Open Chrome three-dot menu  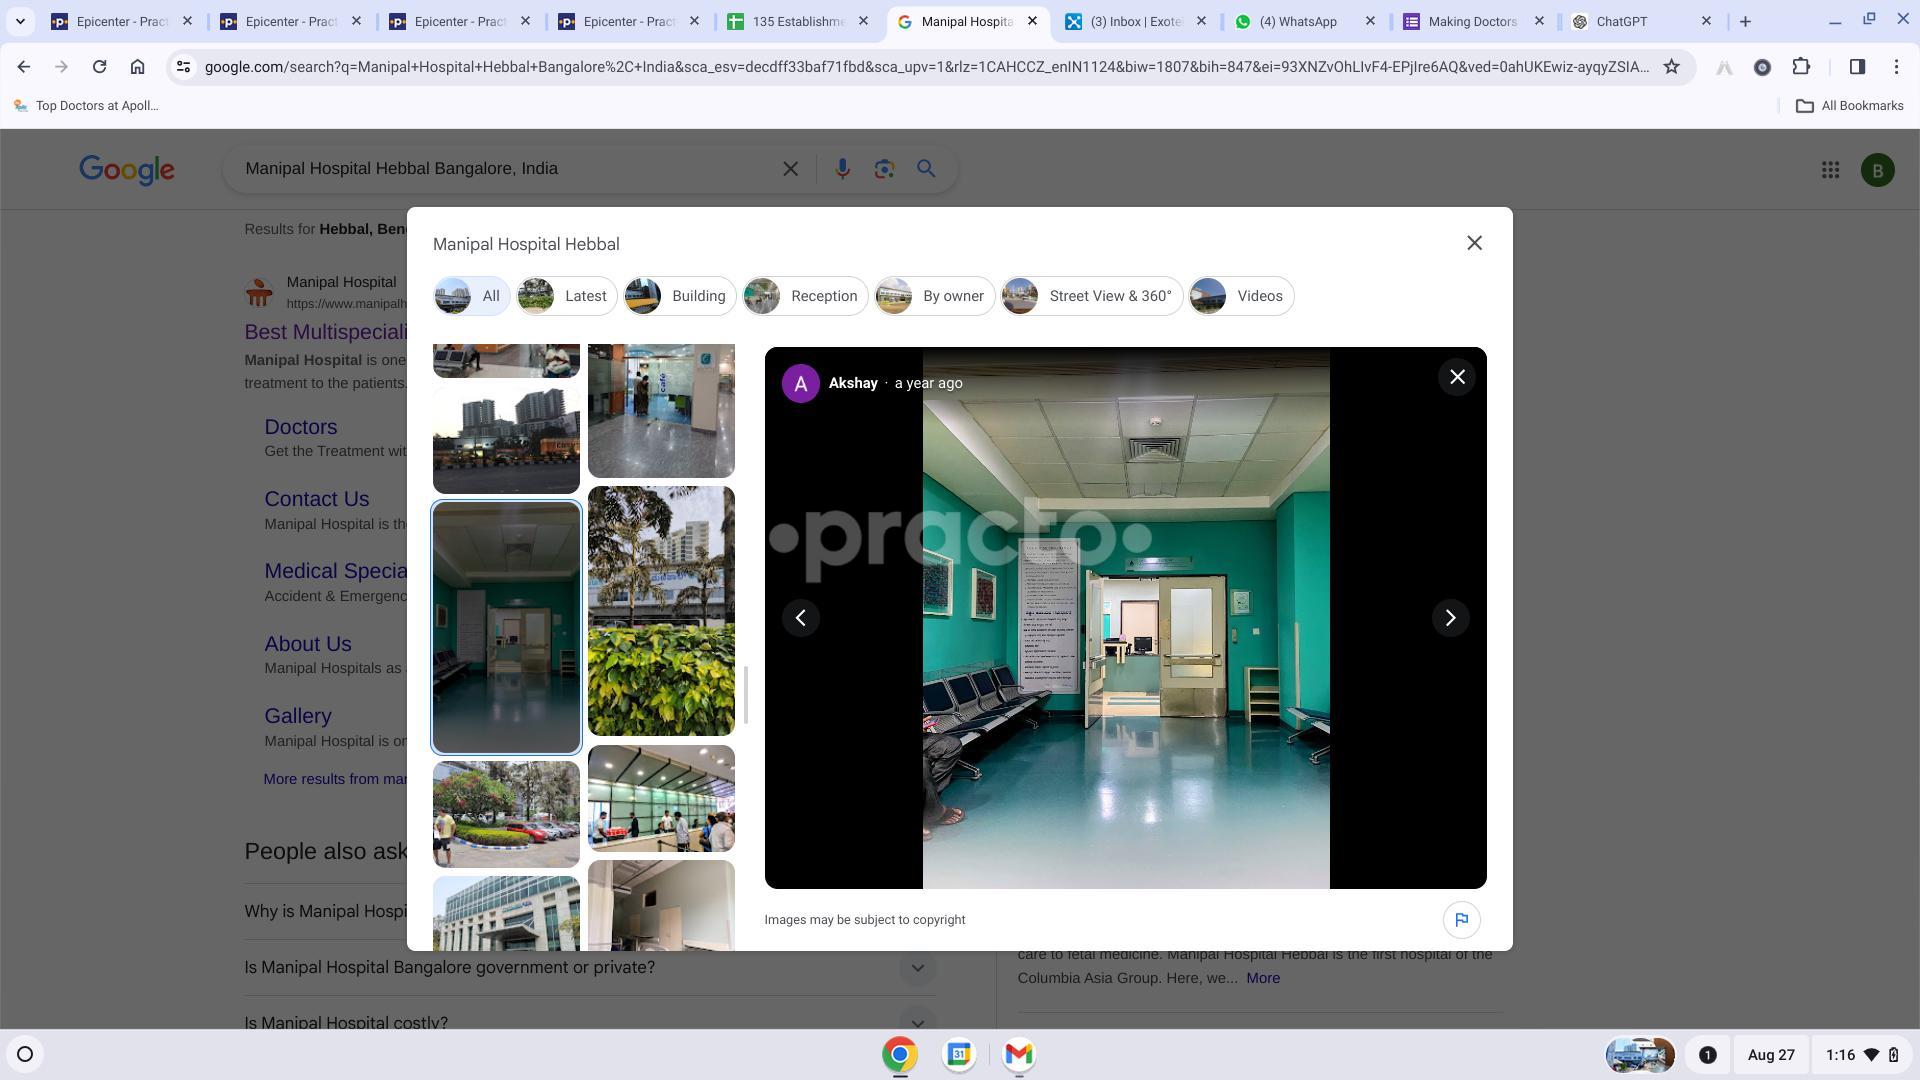1896,67
